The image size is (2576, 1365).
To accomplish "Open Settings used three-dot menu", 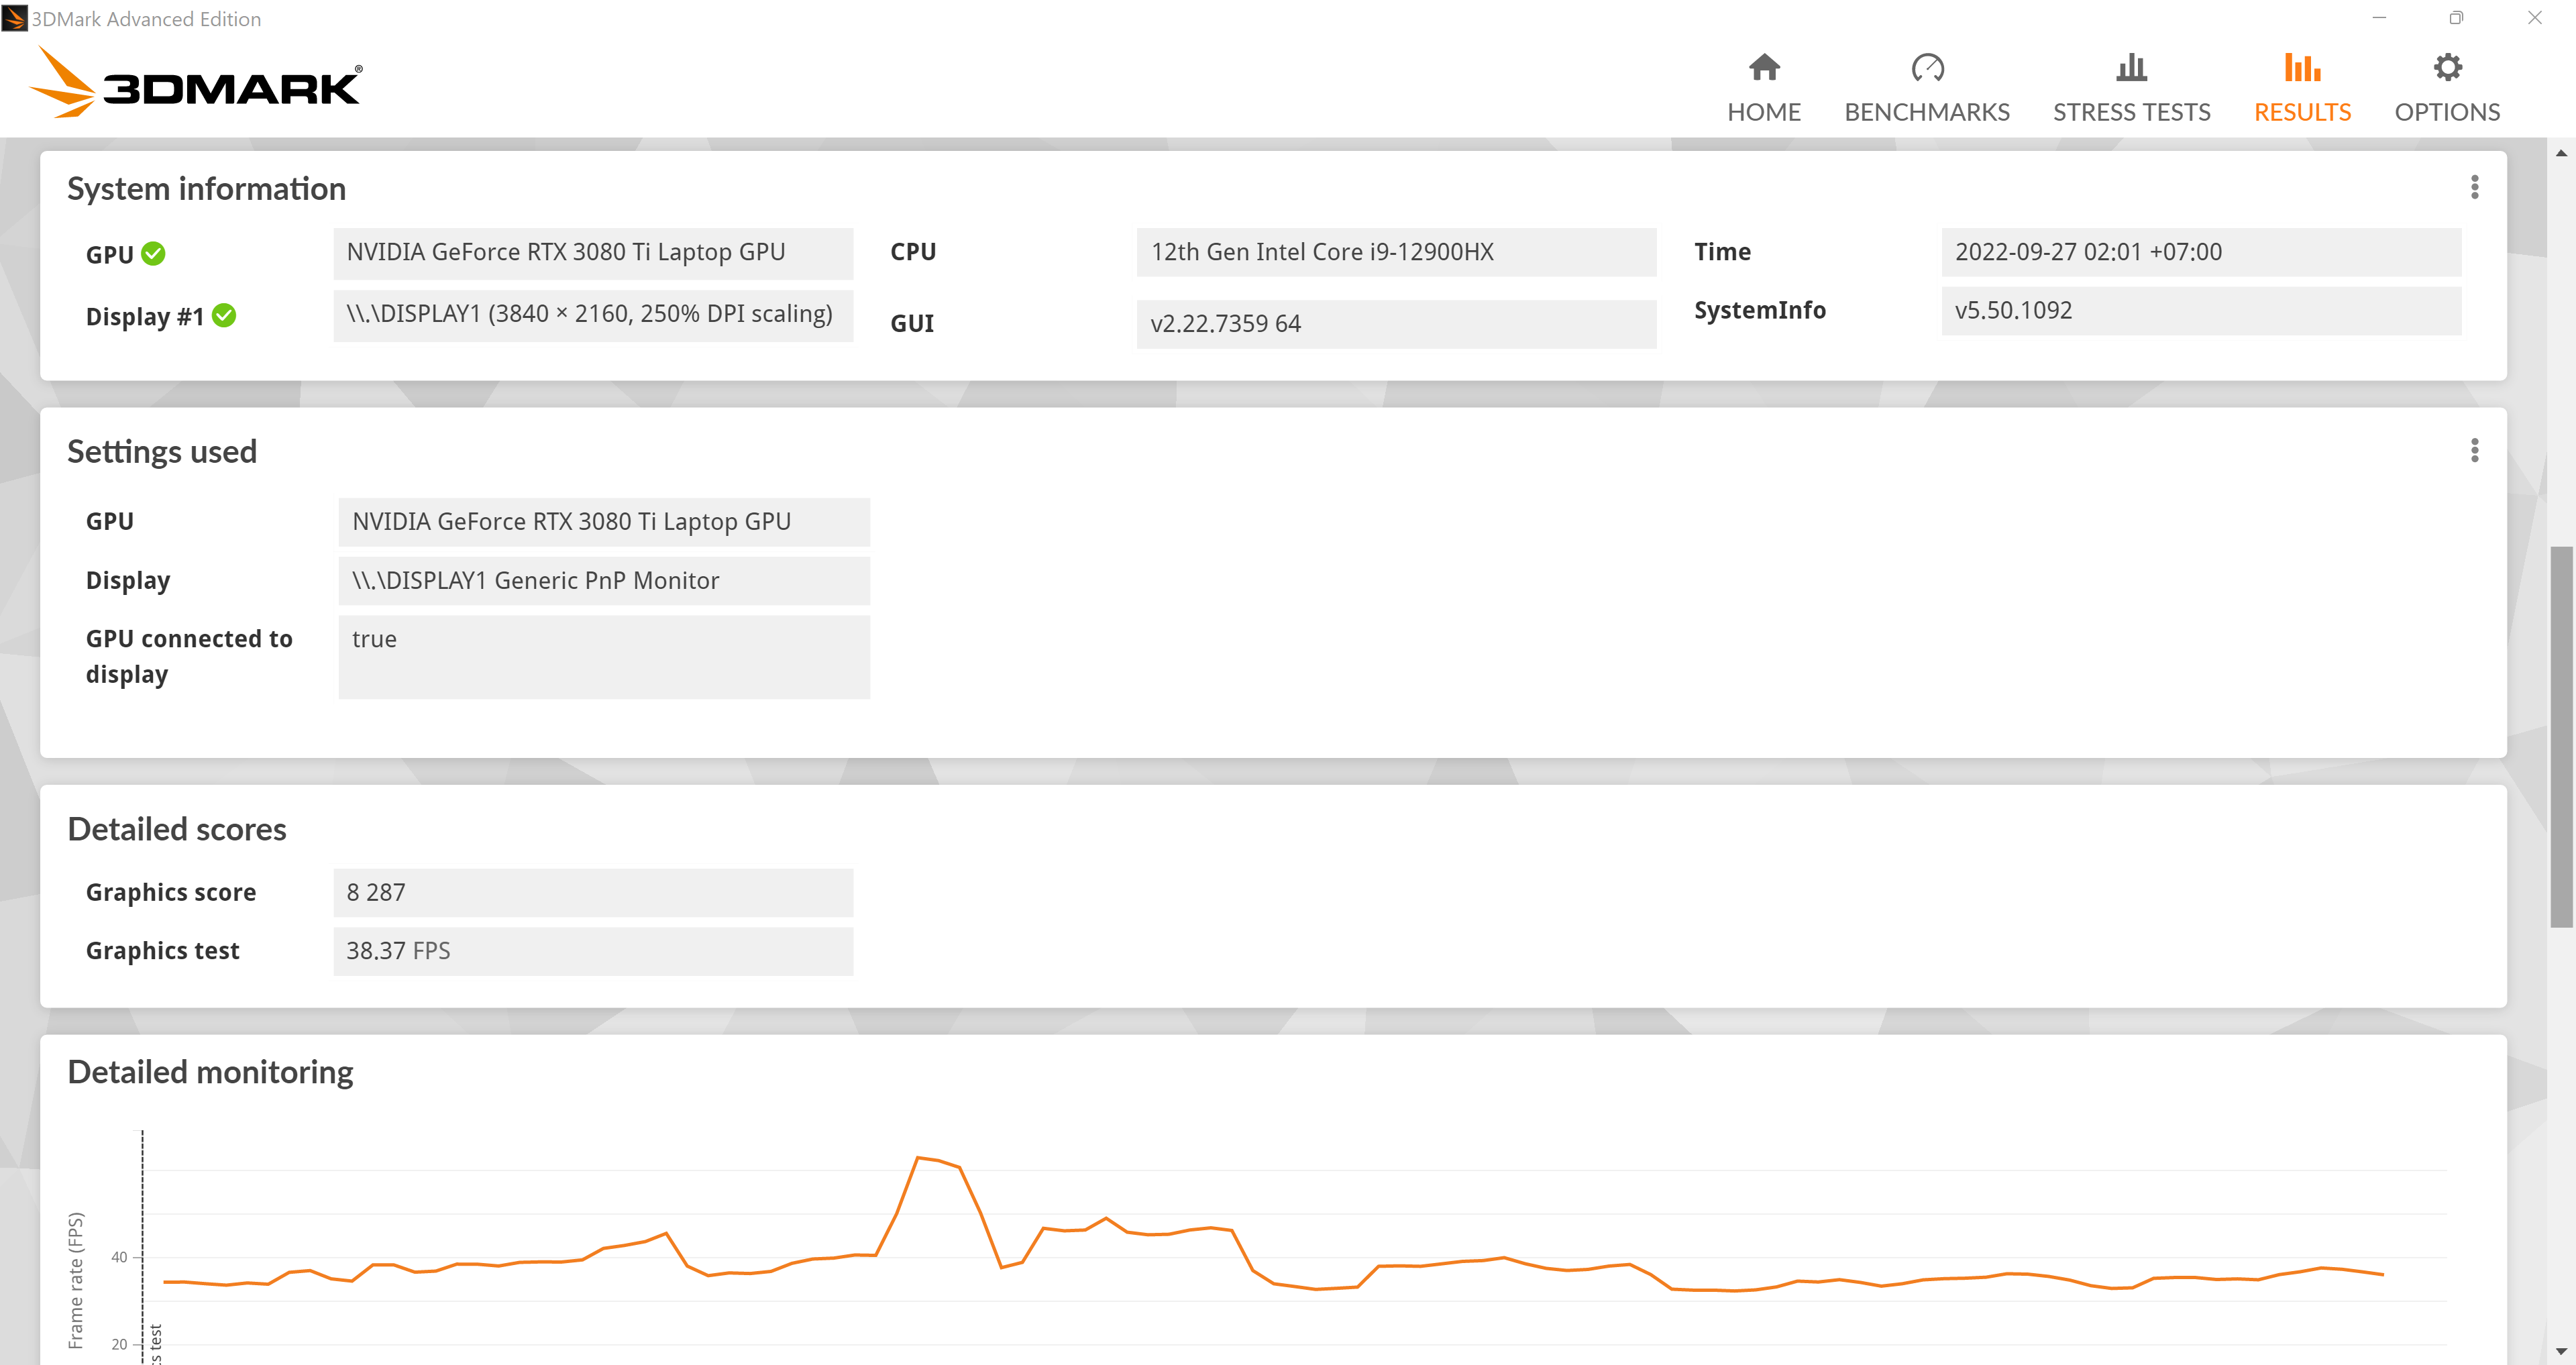I will [x=2474, y=450].
